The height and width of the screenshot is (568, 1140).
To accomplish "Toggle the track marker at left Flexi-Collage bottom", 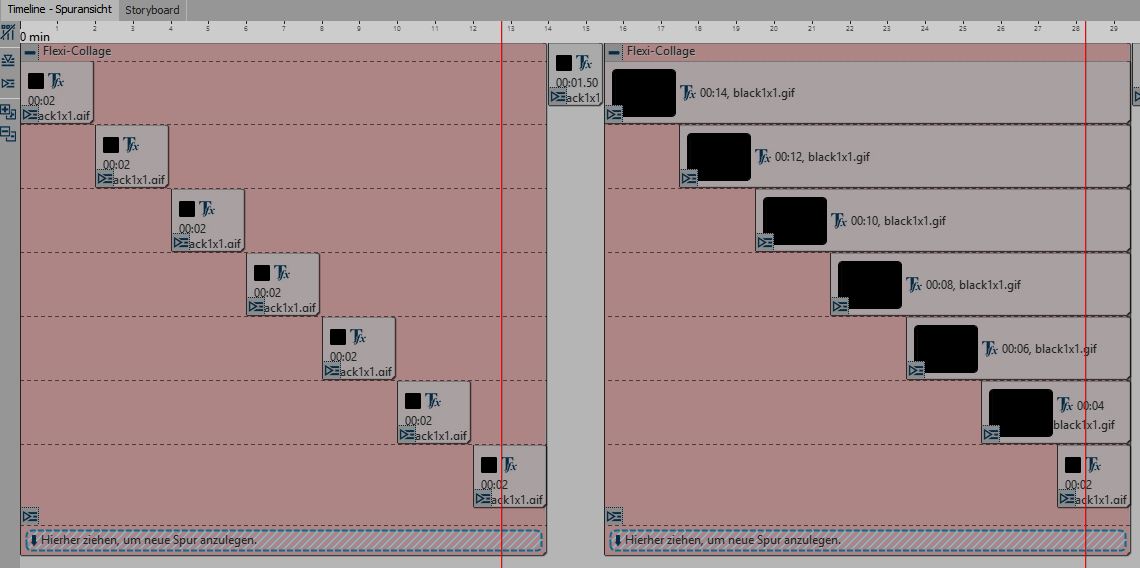I will [x=30, y=517].
